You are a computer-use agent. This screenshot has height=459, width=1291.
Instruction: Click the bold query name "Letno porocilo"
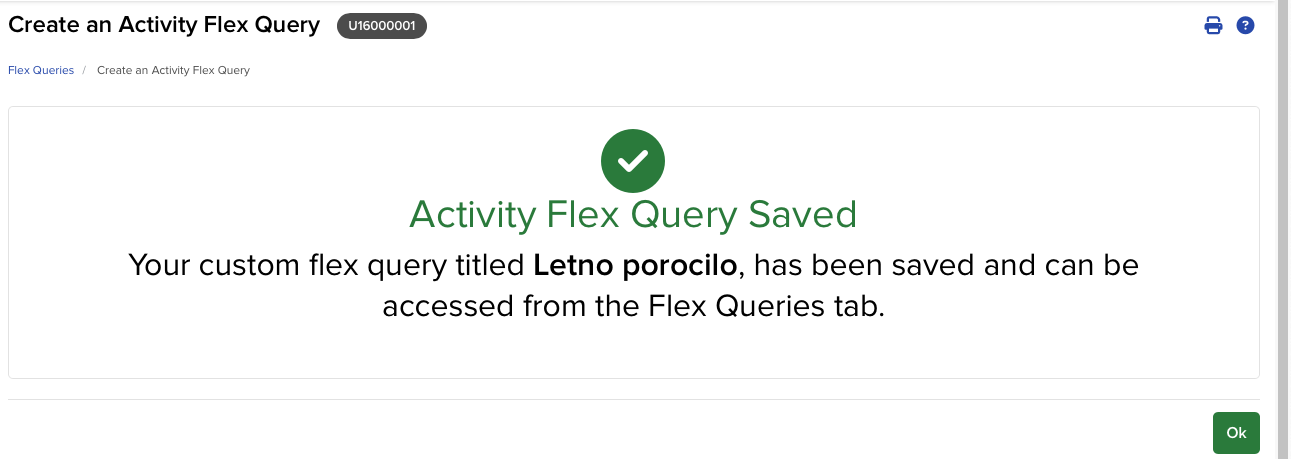(x=637, y=266)
